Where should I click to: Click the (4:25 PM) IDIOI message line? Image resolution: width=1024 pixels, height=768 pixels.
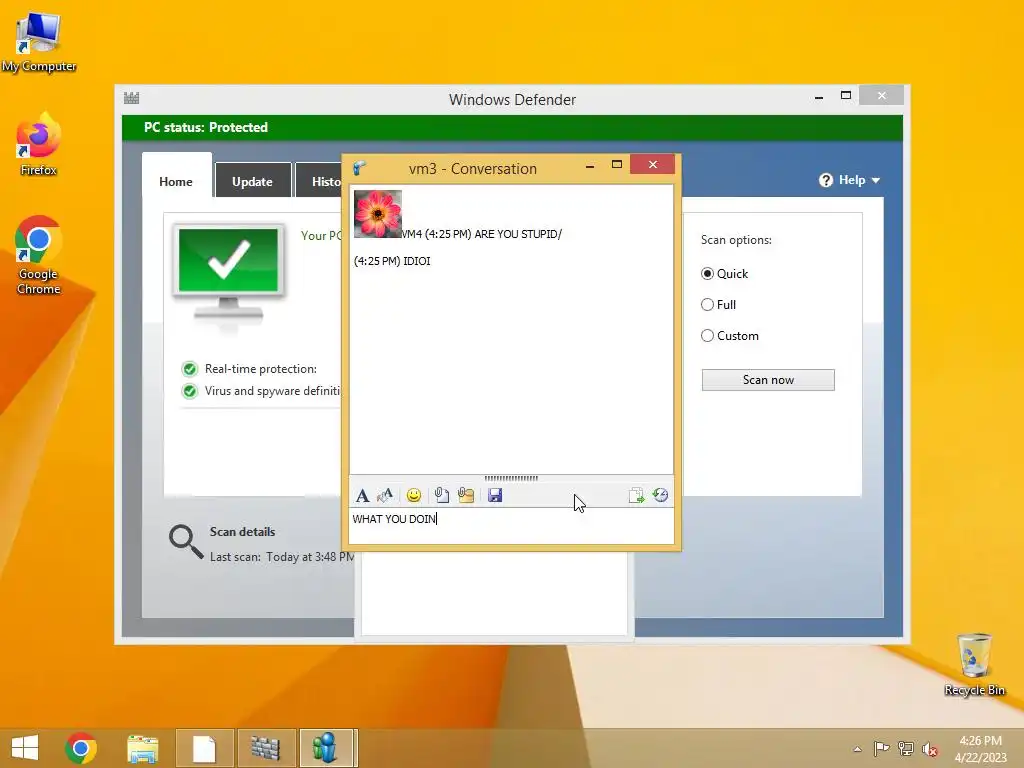(x=392, y=261)
